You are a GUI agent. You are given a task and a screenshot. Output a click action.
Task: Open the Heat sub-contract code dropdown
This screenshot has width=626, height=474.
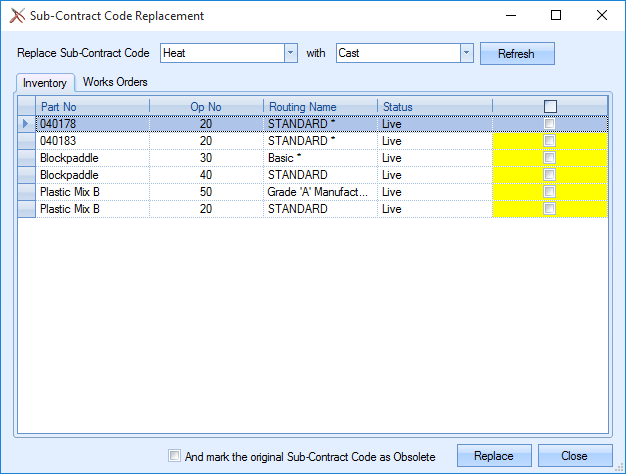coord(290,53)
